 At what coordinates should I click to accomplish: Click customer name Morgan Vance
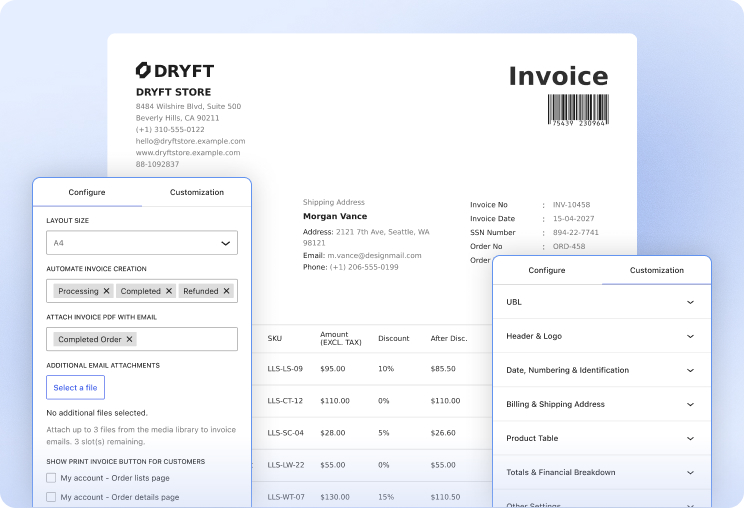click(335, 216)
